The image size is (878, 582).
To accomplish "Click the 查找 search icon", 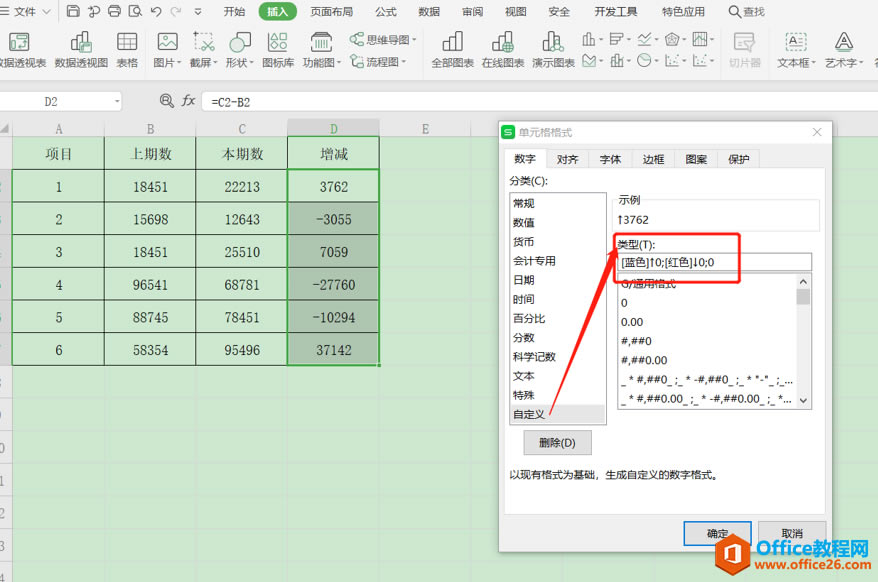I will pos(746,11).
